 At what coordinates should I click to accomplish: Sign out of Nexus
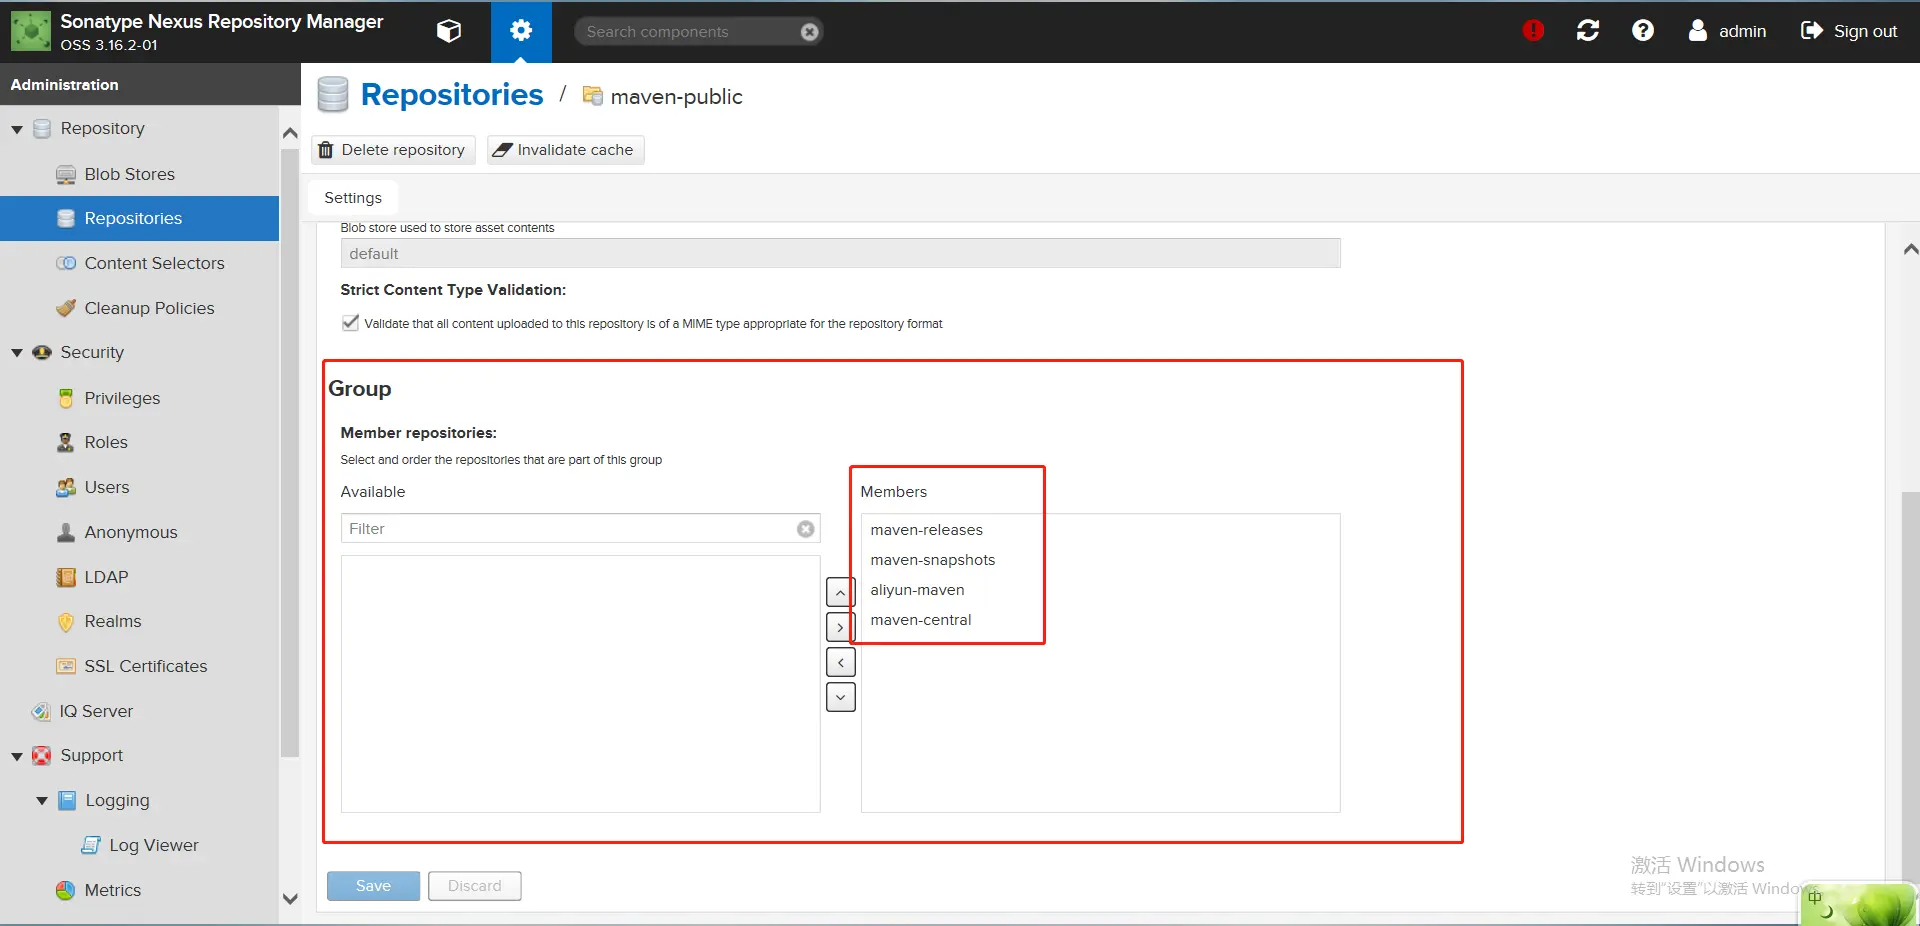1849,31
